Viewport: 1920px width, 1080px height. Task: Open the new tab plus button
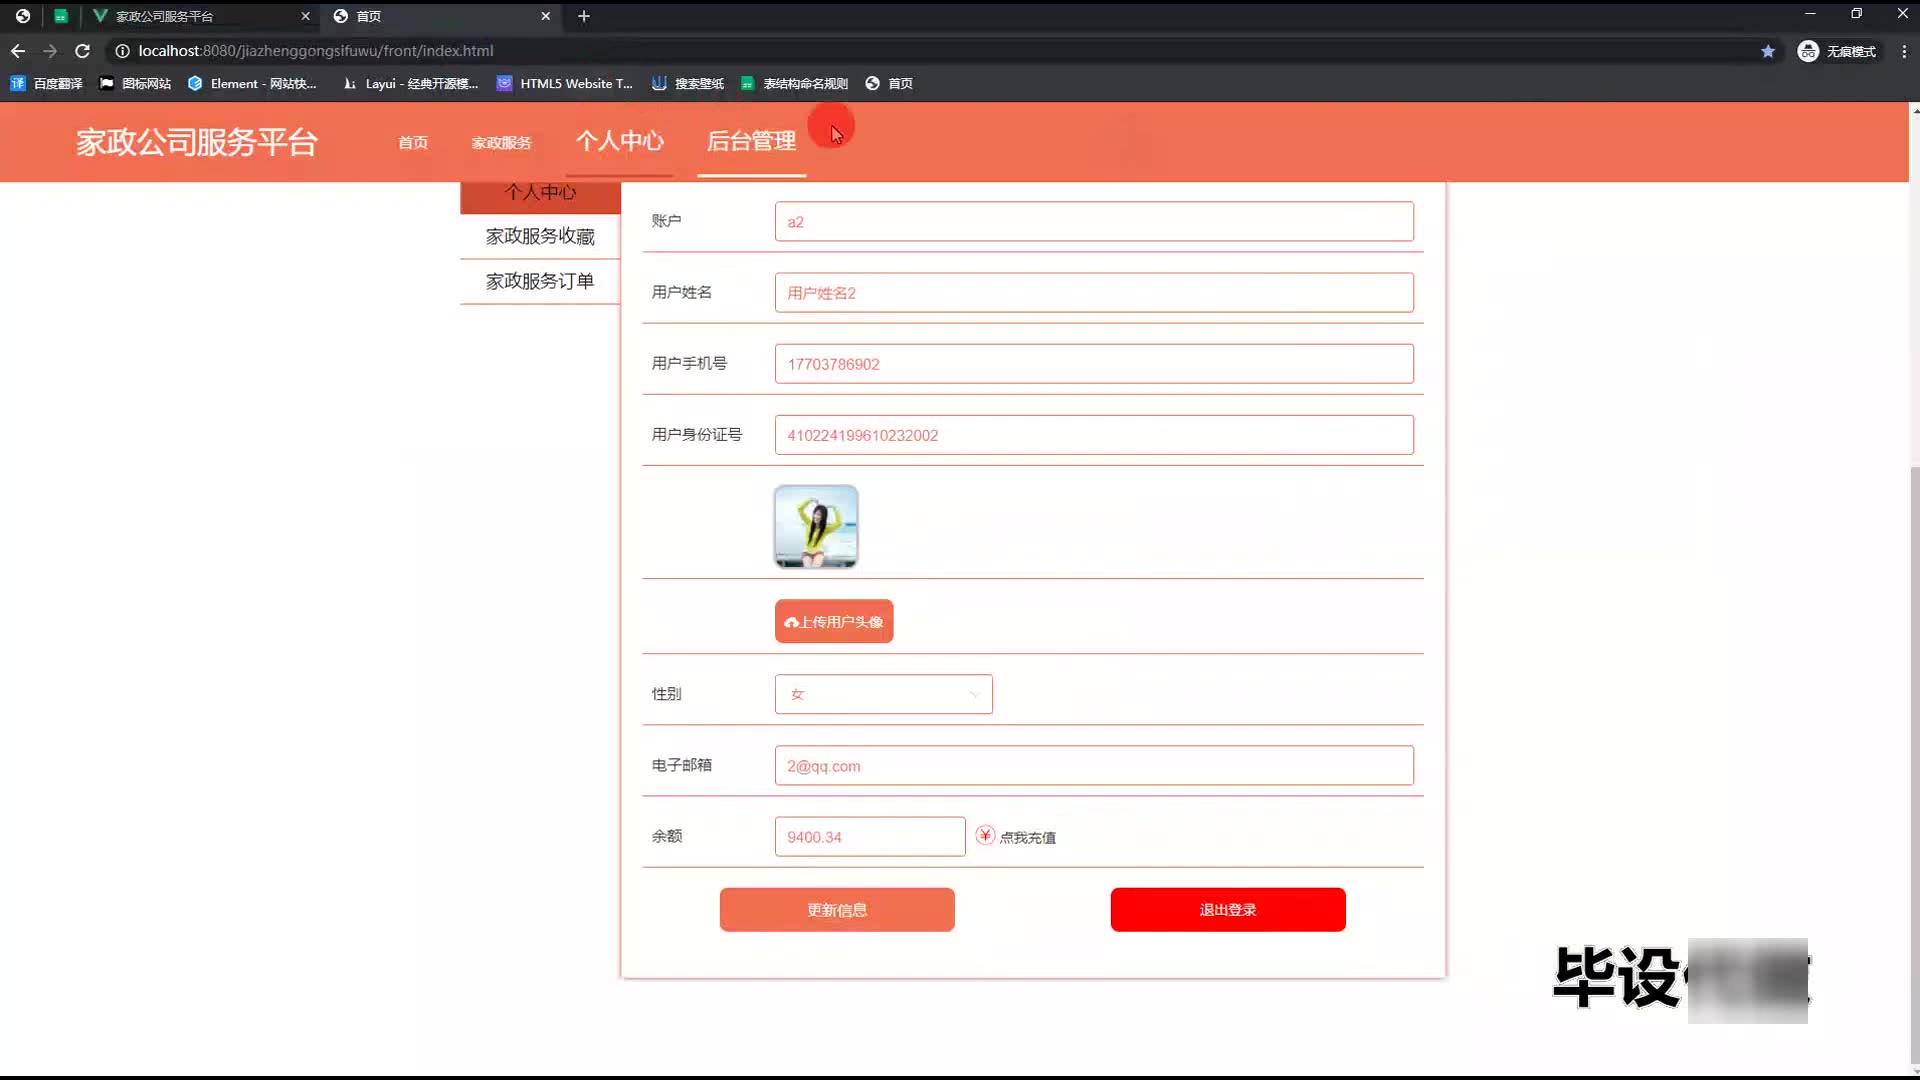point(584,16)
